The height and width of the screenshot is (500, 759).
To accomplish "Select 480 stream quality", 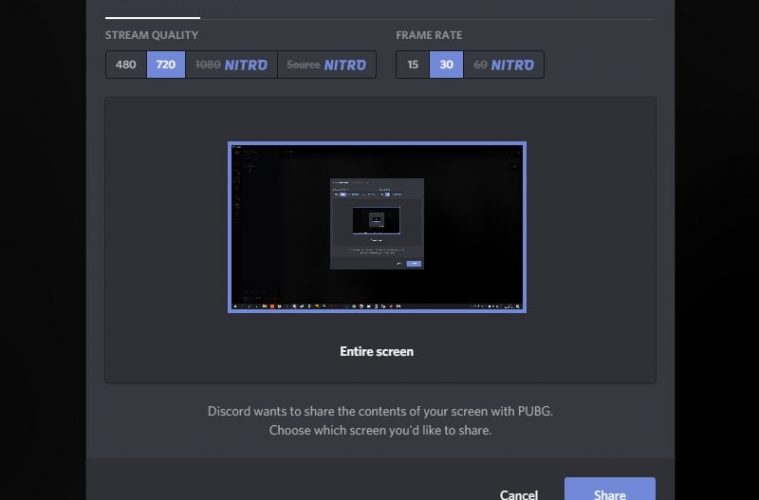I will [x=126, y=64].
